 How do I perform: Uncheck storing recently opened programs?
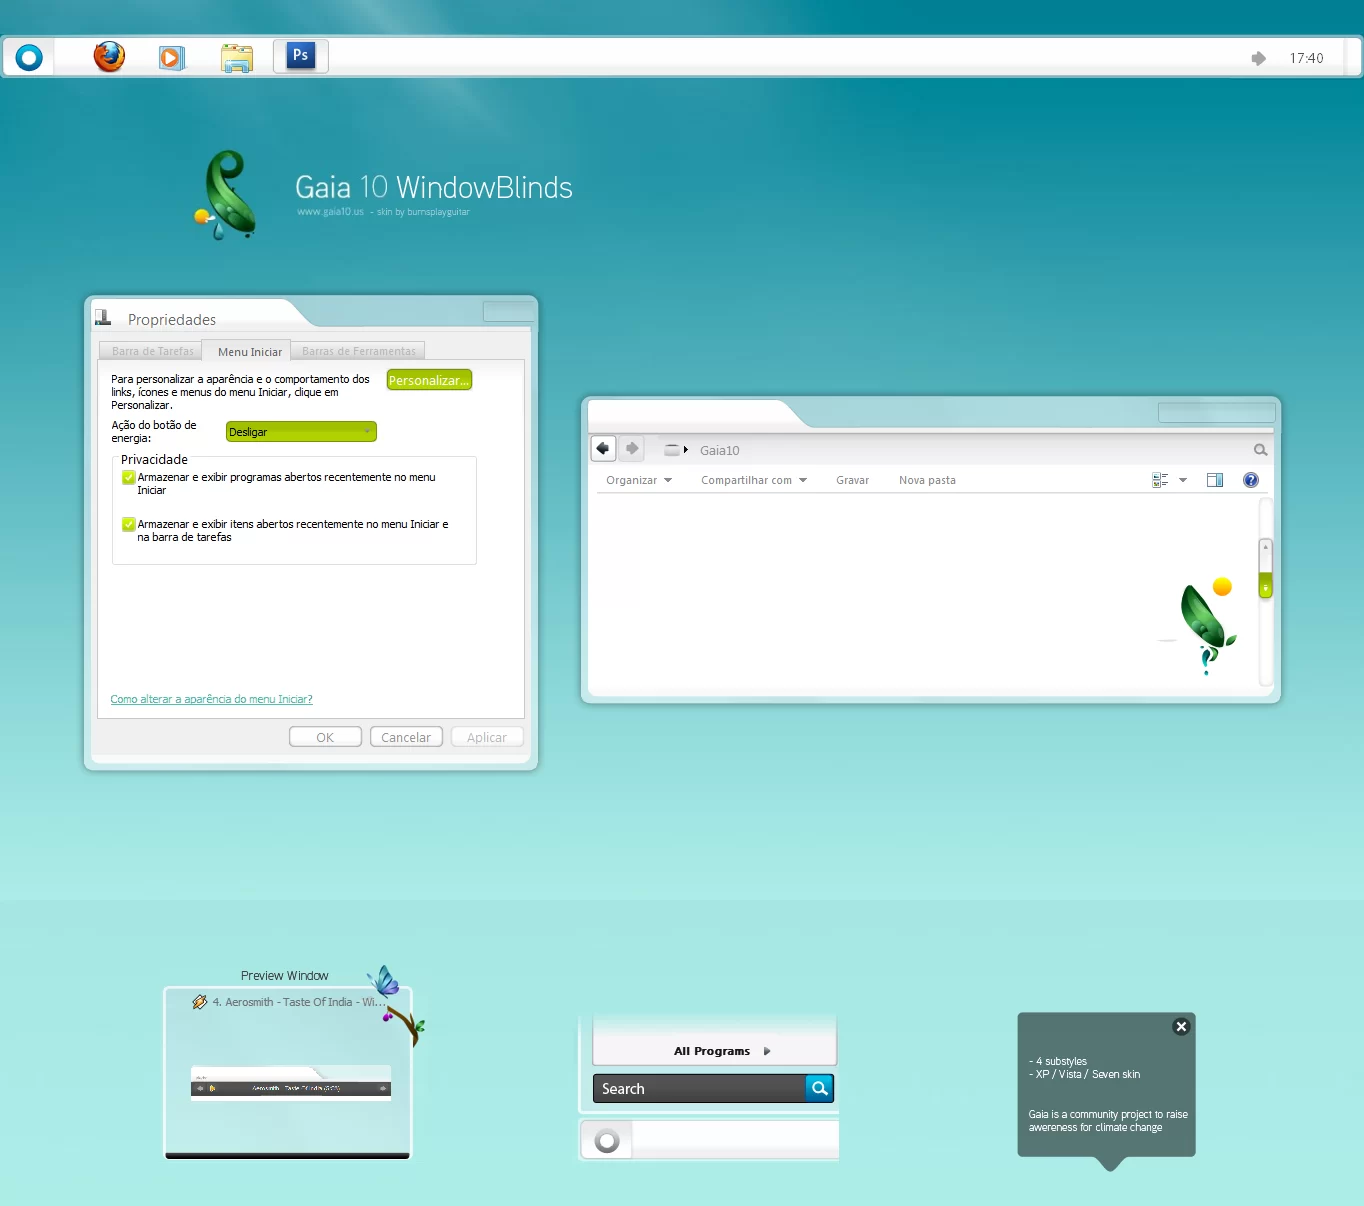pyautogui.click(x=129, y=478)
